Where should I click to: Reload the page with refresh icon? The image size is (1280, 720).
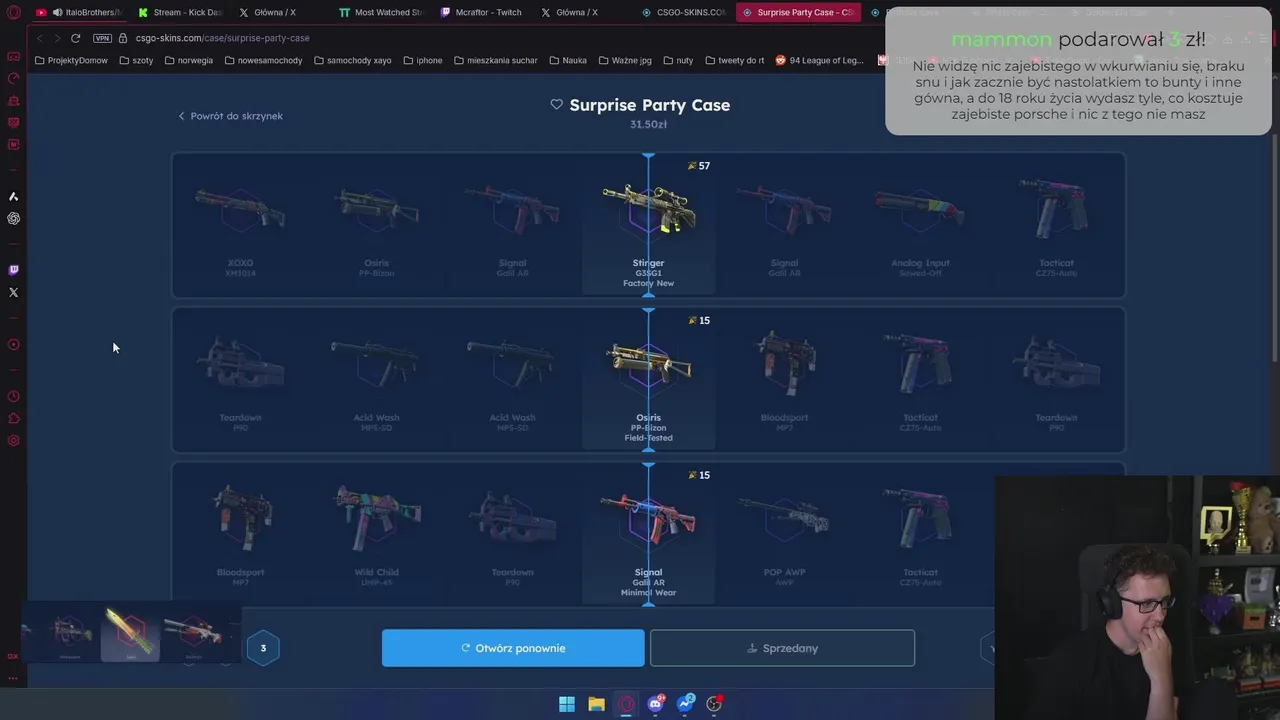[x=75, y=38]
